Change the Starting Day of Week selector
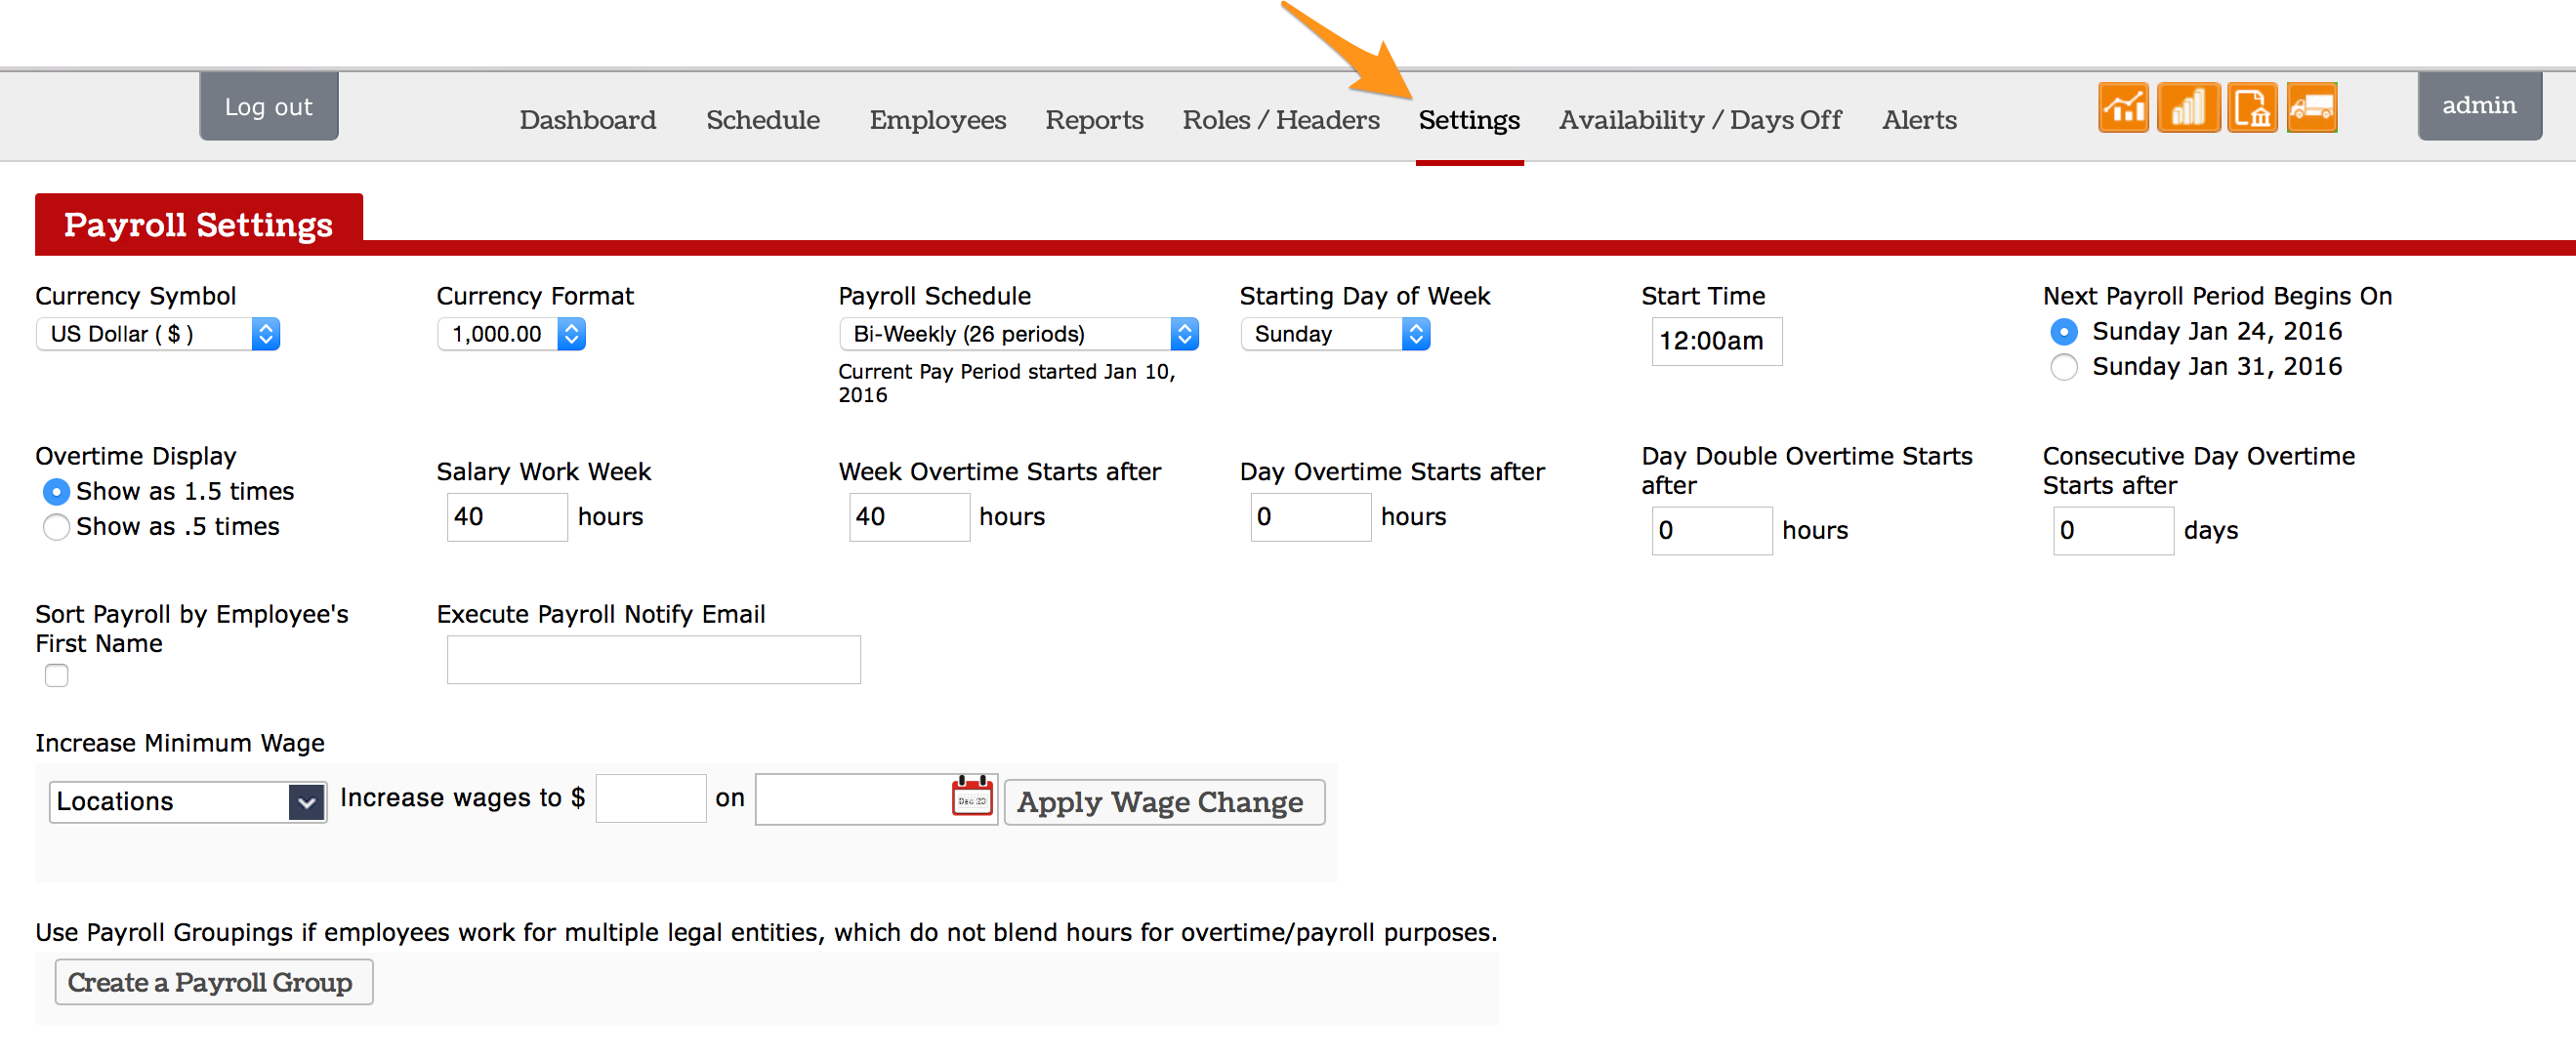2576x1060 pixels. pyautogui.click(x=1334, y=334)
